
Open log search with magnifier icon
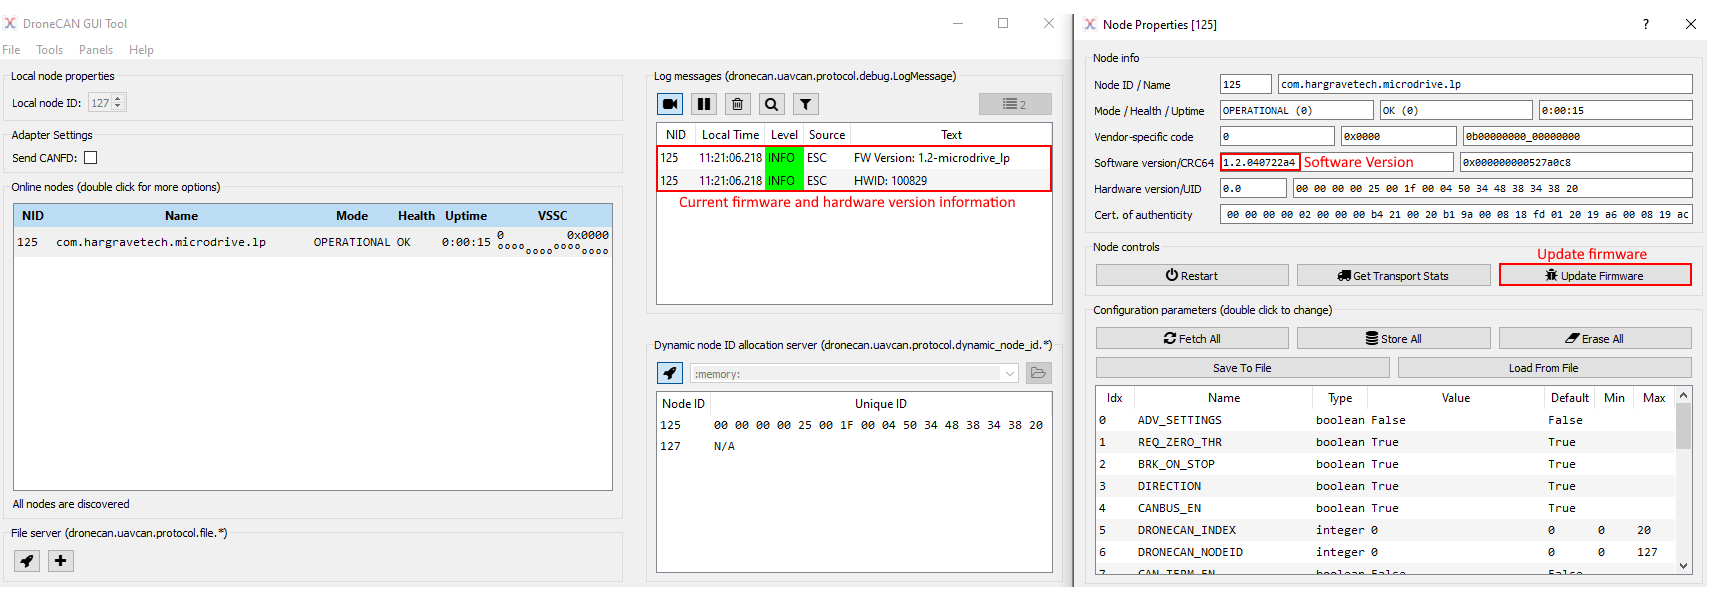click(771, 104)
